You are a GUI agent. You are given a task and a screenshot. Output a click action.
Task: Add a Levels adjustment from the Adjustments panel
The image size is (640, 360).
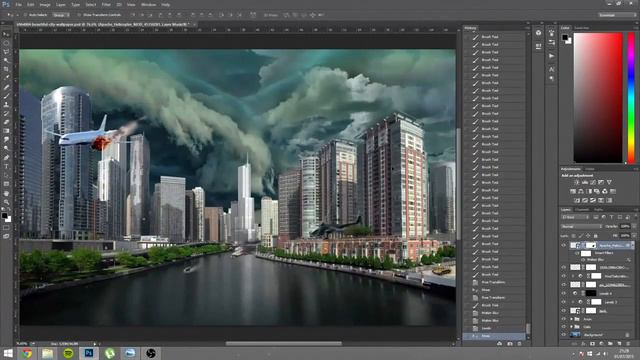point(584,182)
